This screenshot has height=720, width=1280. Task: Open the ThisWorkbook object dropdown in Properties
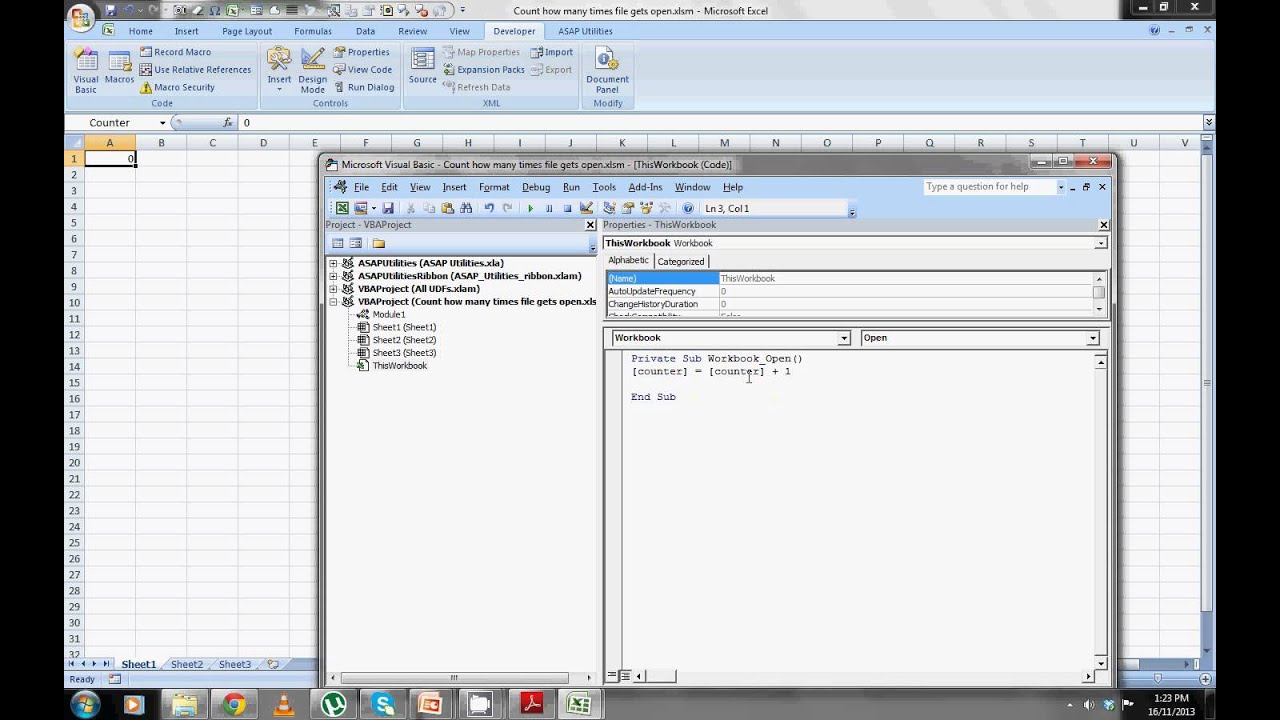click(x=1101, y=243)
